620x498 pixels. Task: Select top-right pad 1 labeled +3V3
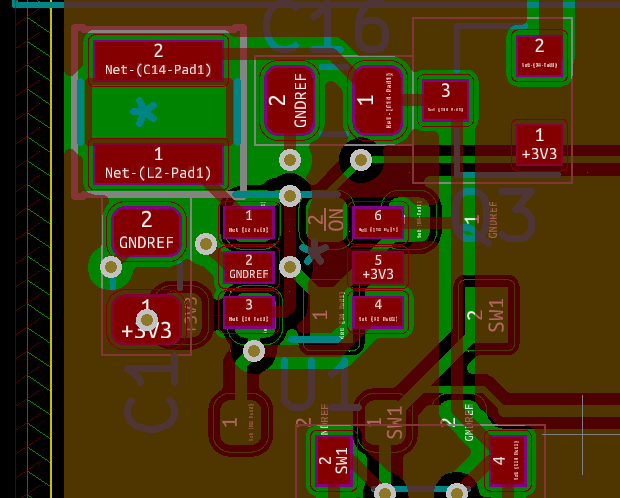coord(539,145)
